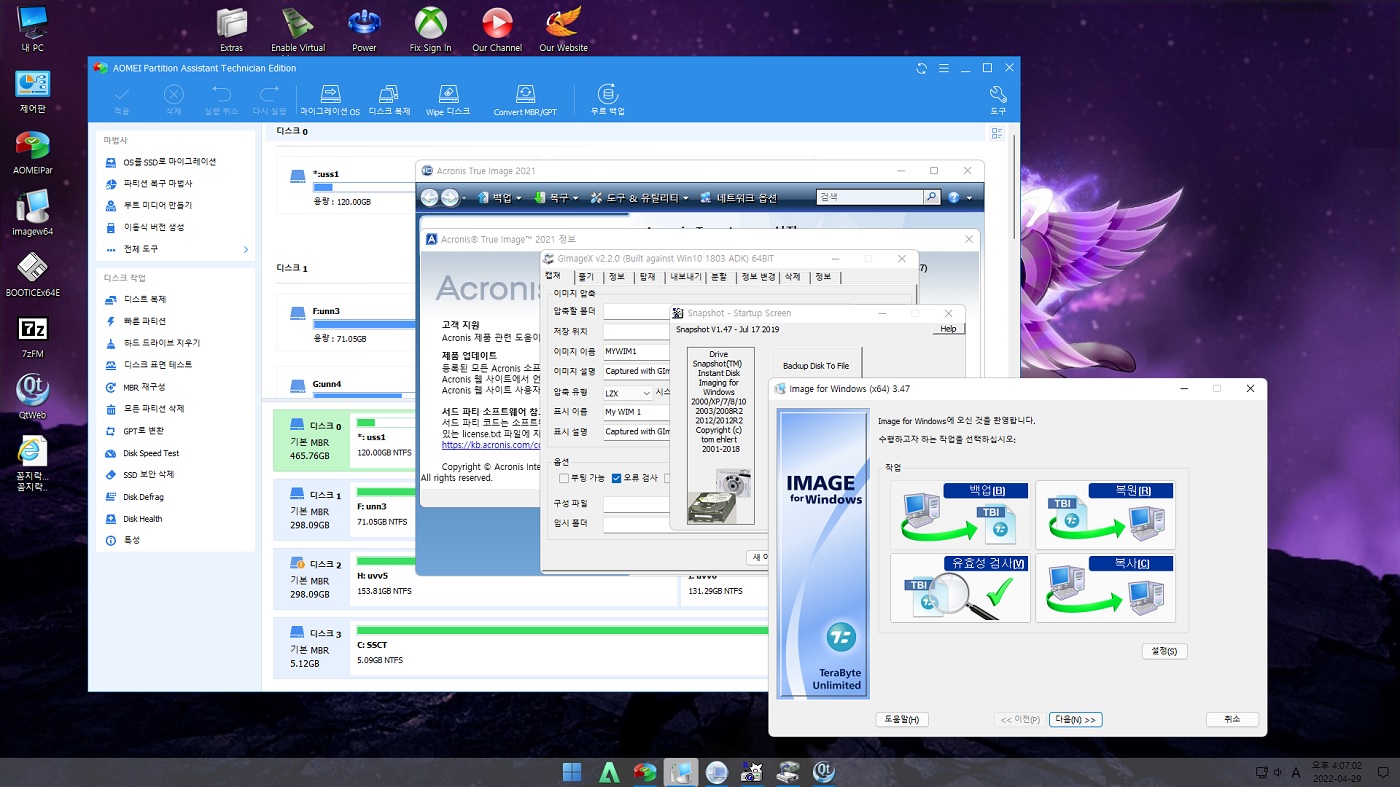The width and height of the screenshot is (1400, 787).
Task: Click Help button in Snapshot window
Action: [x=948, y=329]
